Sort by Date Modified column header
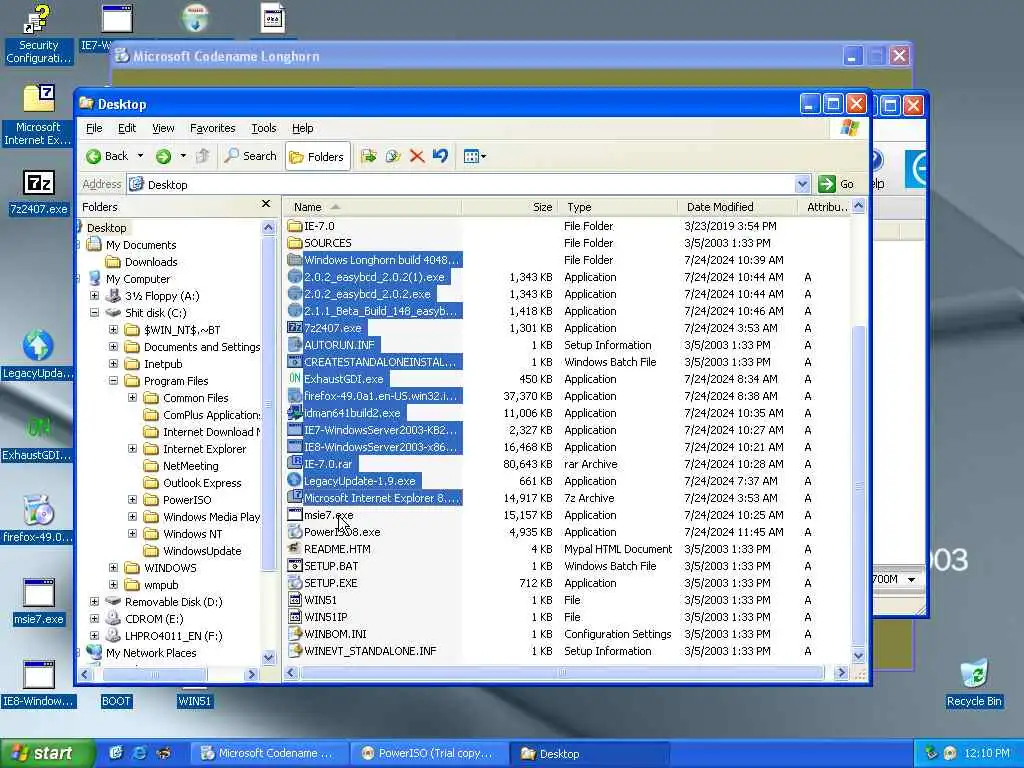Viewport: 1024px width, 768px height. point(737,207)
